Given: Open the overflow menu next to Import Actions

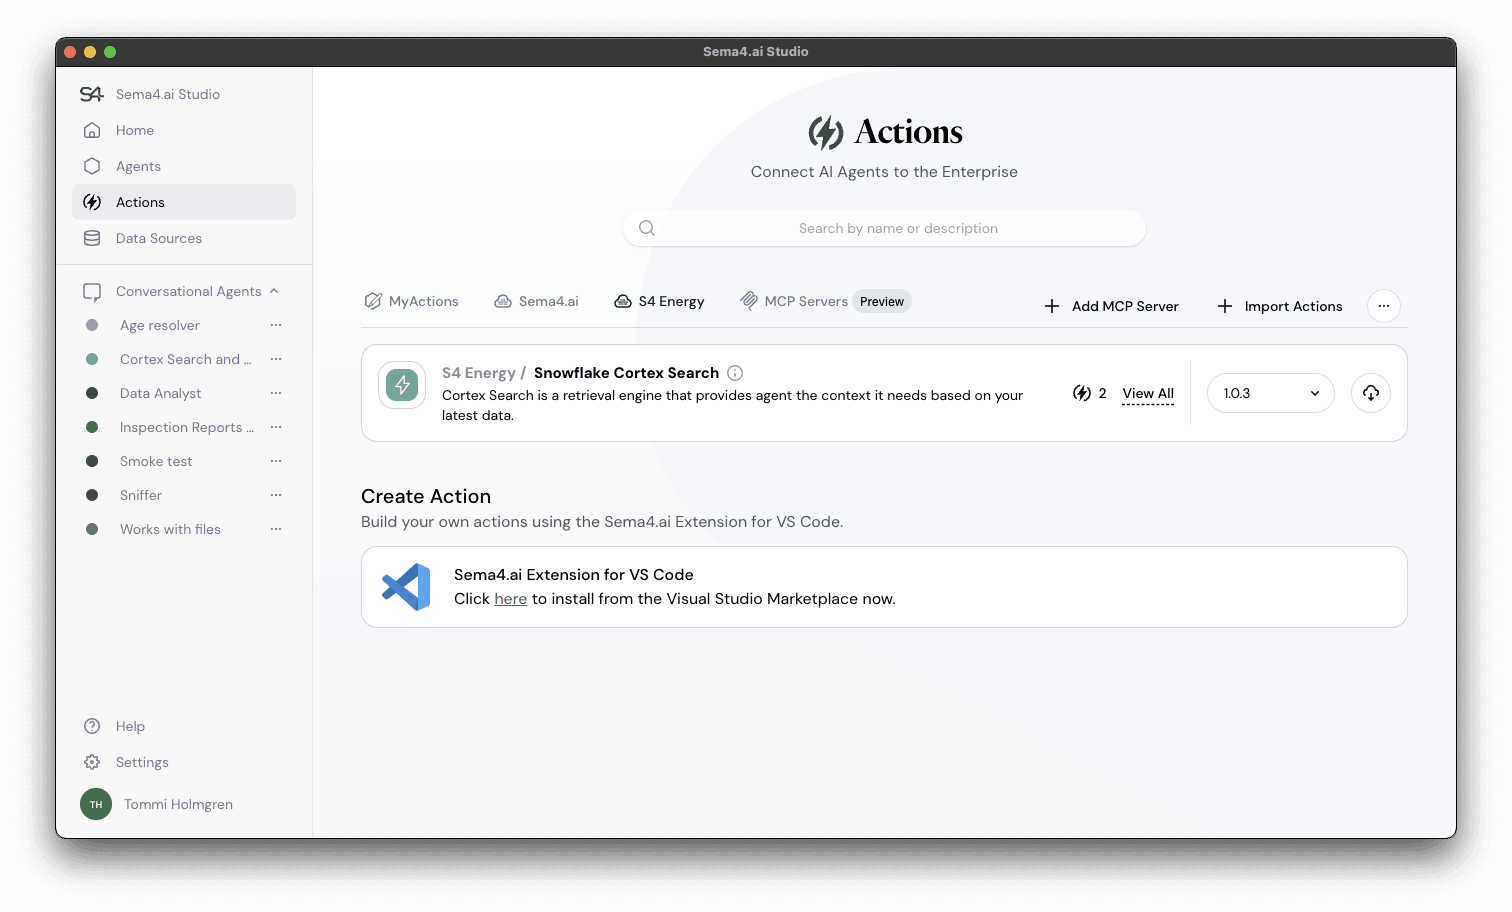Looking at the screenshot, I should [x=1383, y=306].
